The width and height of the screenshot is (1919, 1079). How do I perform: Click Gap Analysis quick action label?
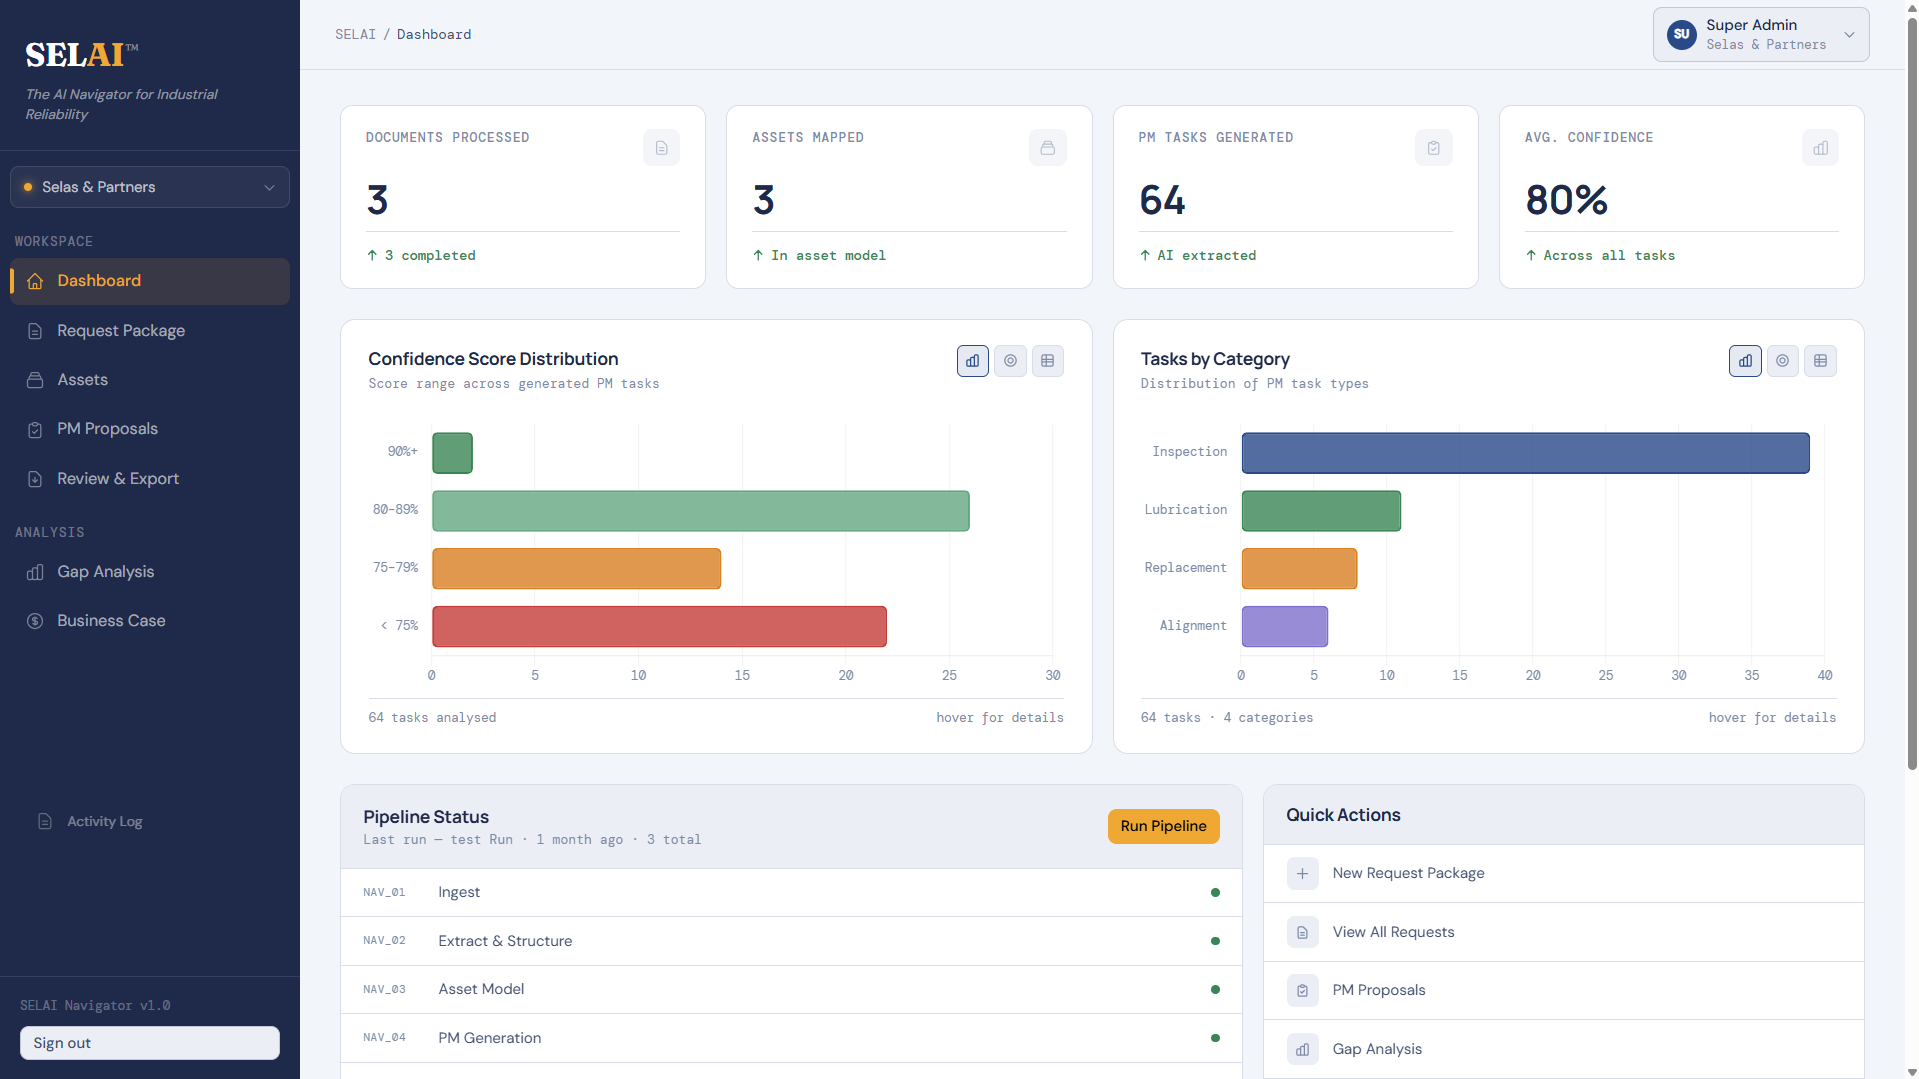click(x=1376, y=1049)
